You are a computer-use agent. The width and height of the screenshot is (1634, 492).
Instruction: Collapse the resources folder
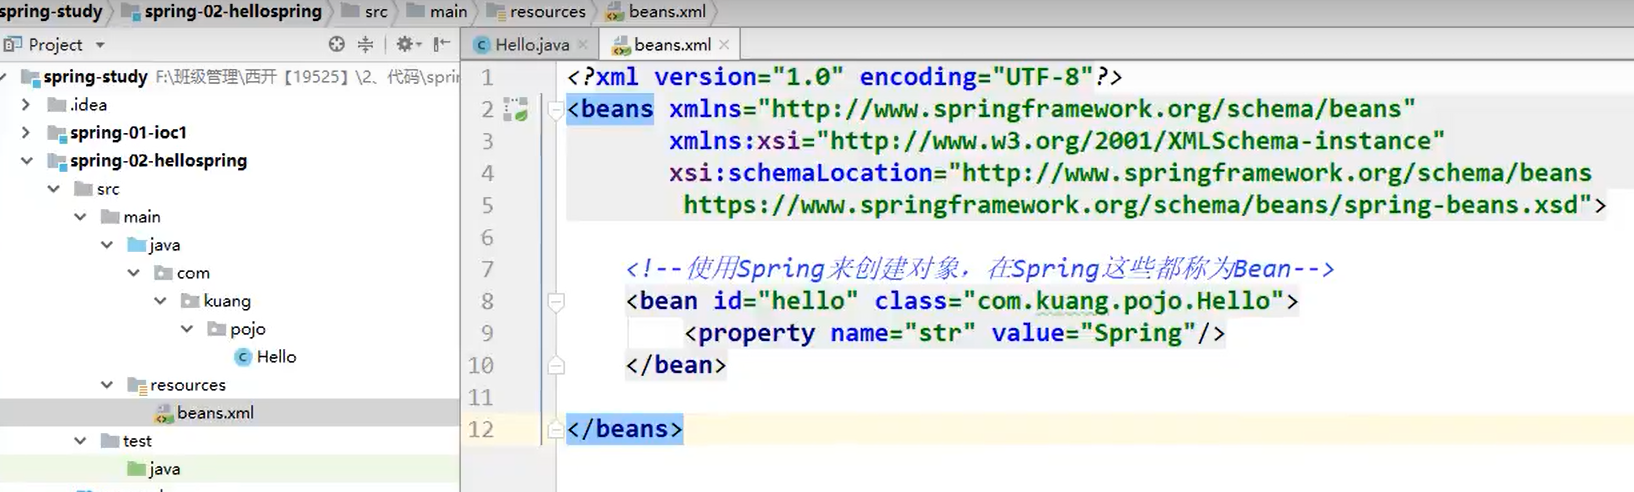107,384
